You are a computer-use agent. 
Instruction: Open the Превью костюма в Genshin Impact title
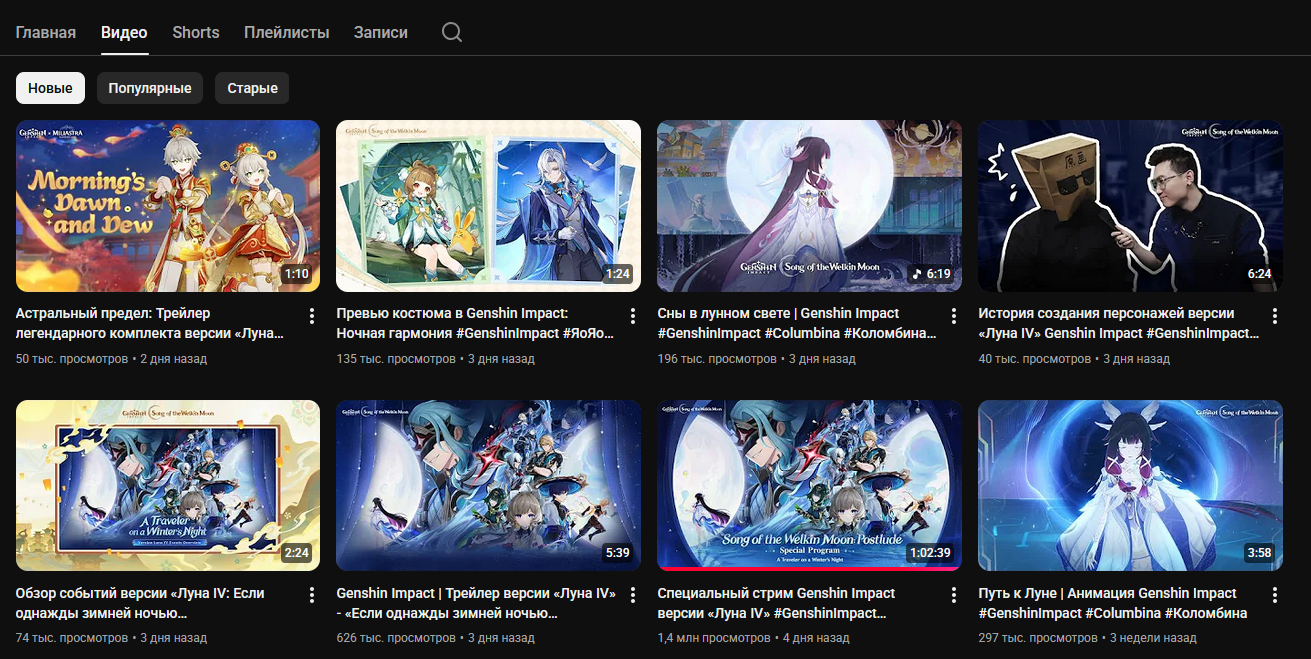tap(475, 323)
